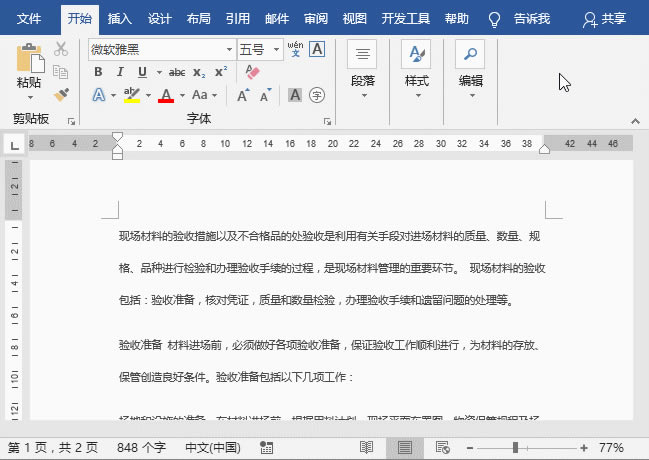This screenshot has height=460, width=649.
Task: Switch to Web Layout view
Action: click(442, 448)
